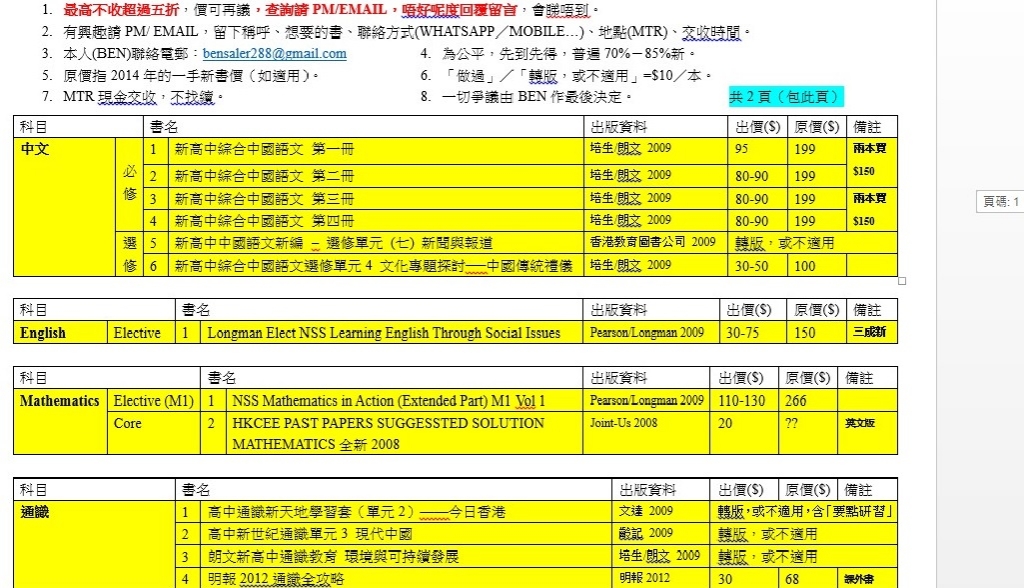
Task: Click the 明報 2012 通識全攻略 book title
Action: (x=276, y=579)
